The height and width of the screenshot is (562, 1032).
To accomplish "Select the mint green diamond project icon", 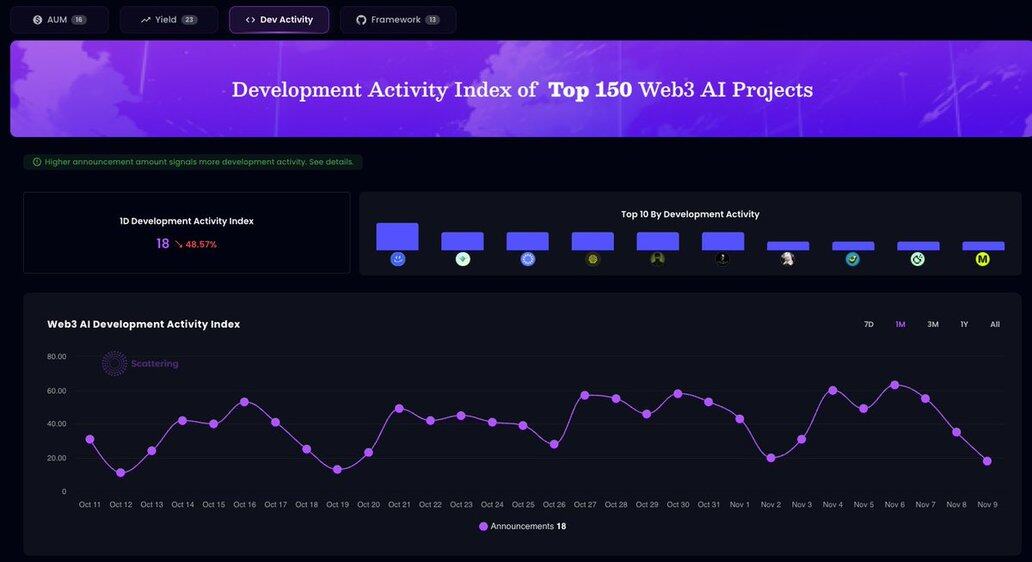I will [x=462, y=259].
